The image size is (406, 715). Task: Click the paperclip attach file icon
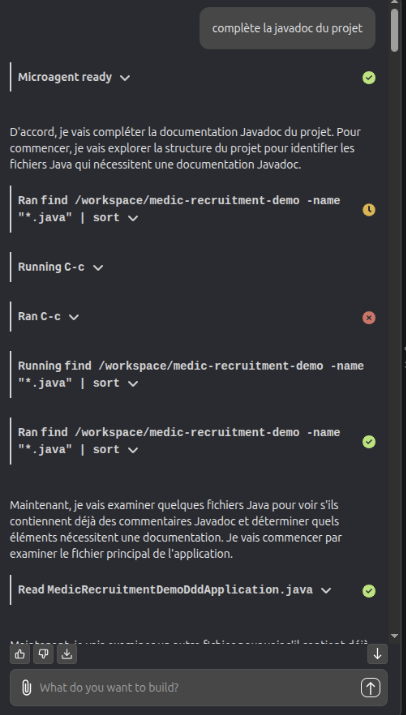point(26,687)
